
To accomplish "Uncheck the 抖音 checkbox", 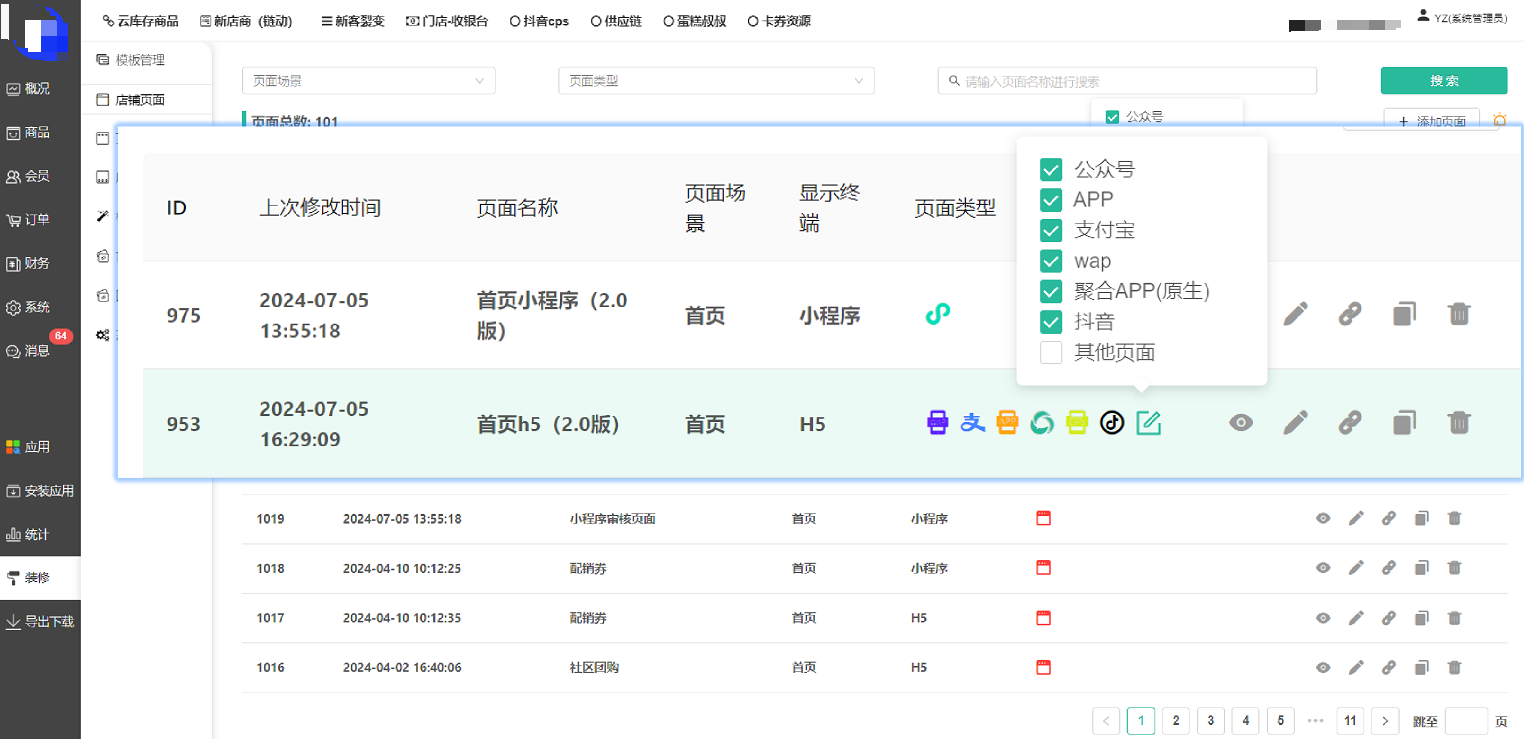I will pos(1051,321).
